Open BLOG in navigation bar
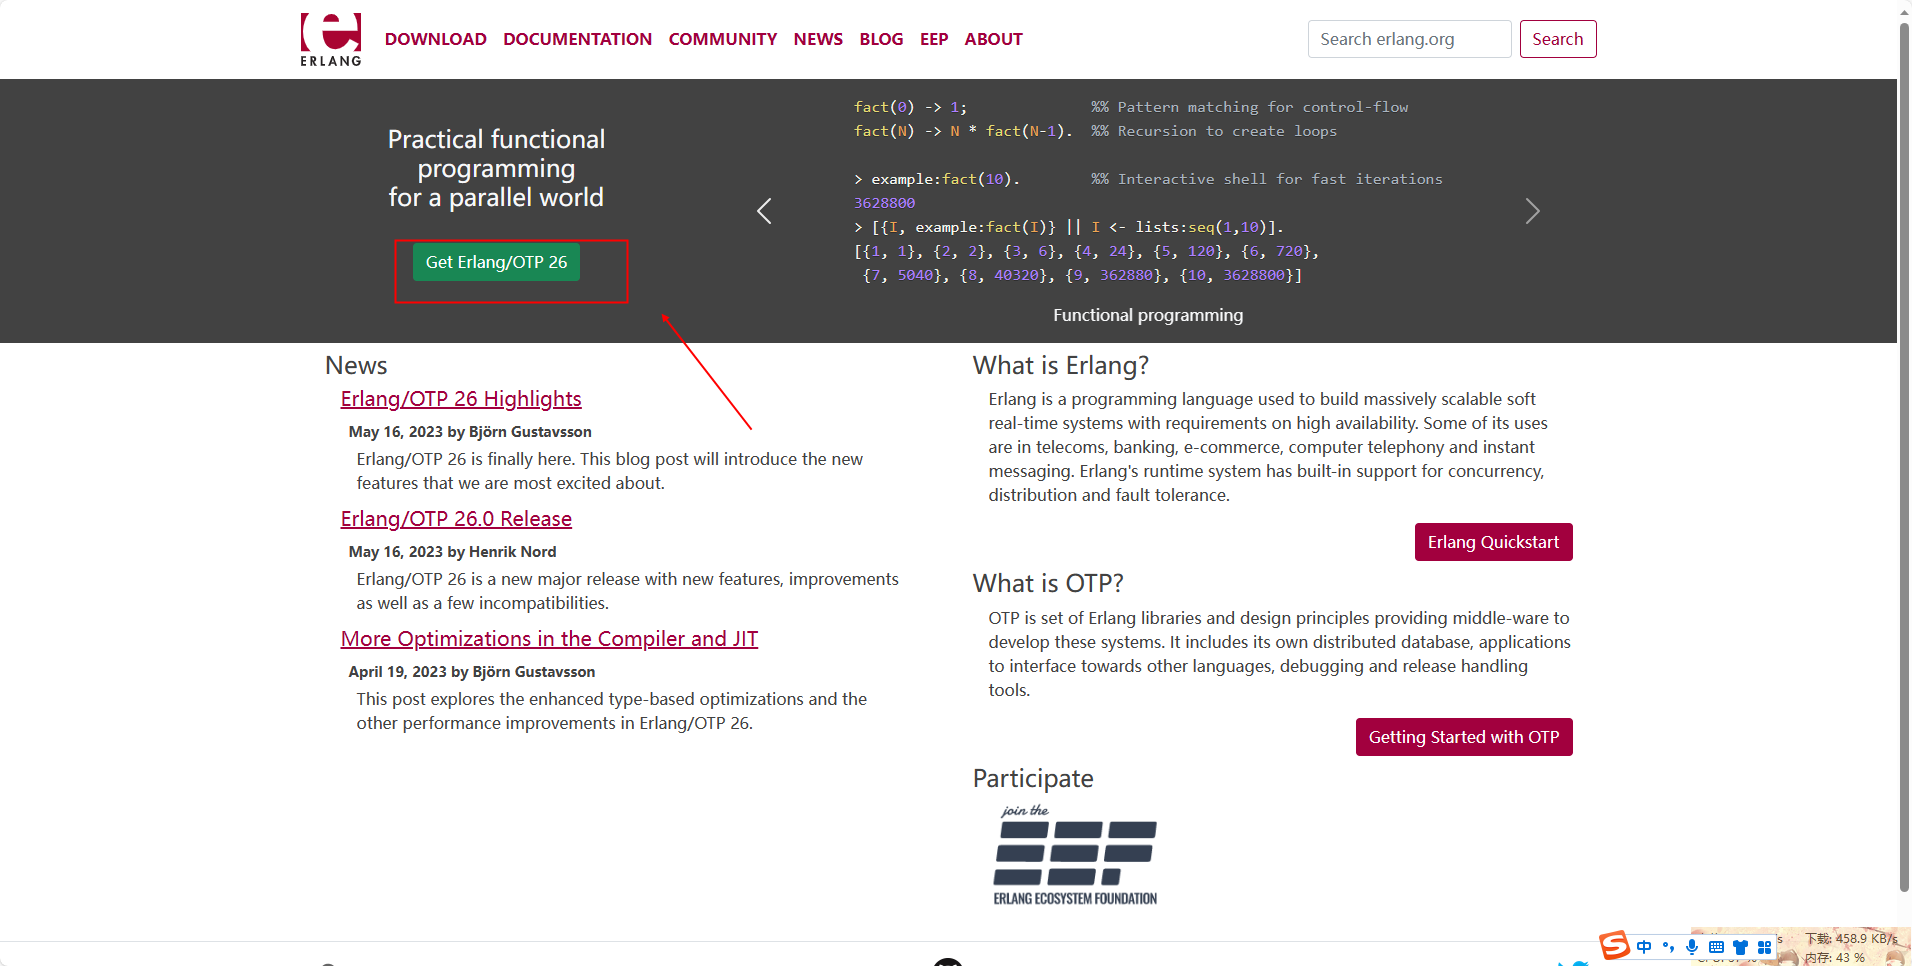Screen dimensions: 1912x966 coord(881,39)
